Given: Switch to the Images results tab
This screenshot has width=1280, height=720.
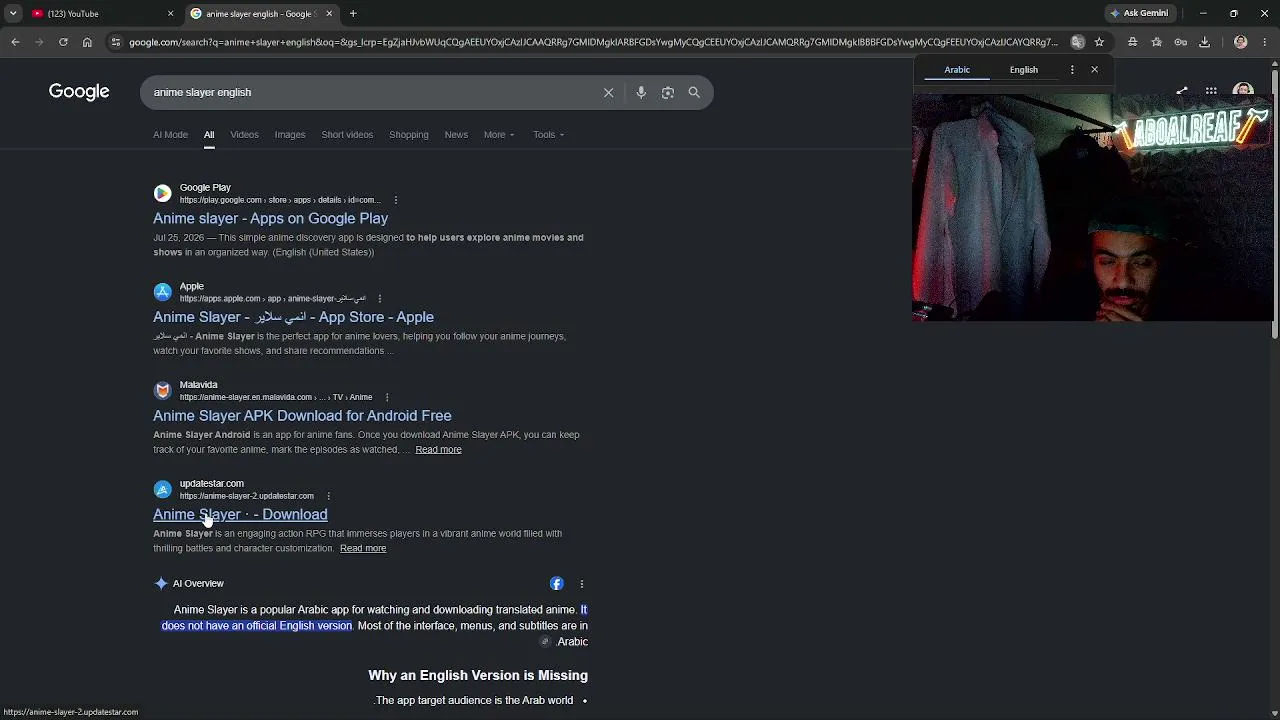Looking at the screenshot, I should click(290, 135).
